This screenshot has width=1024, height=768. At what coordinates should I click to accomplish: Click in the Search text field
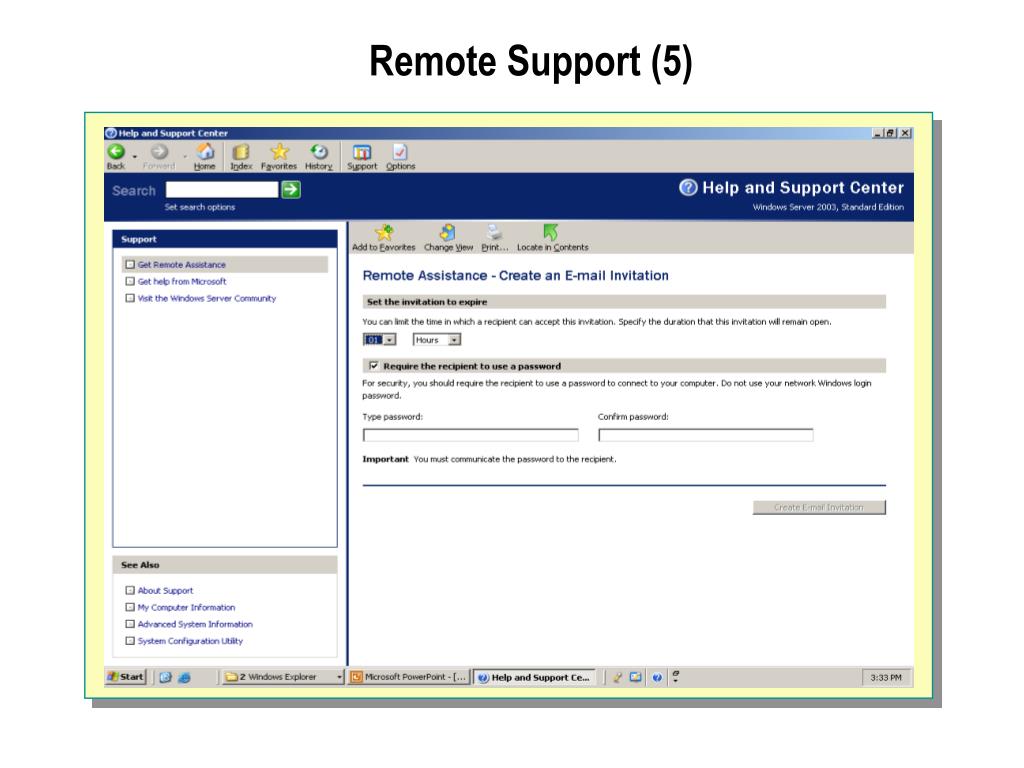coord(222,190)
